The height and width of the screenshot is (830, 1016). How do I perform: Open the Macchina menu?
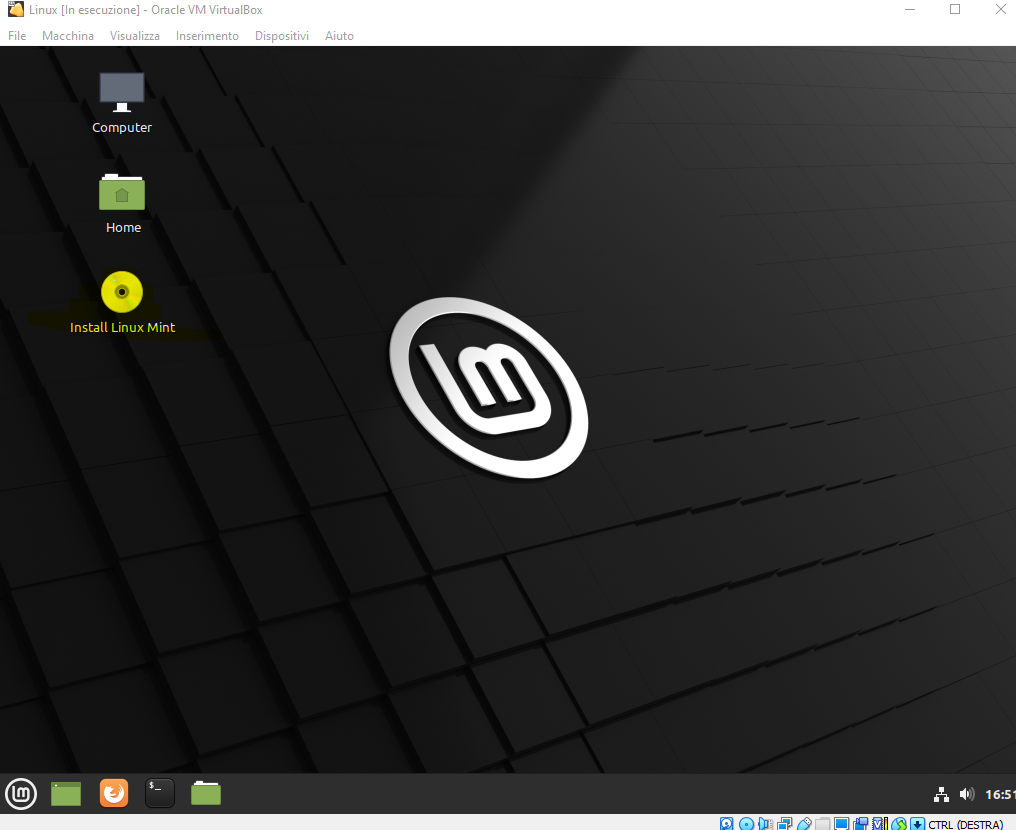point(68,36)
